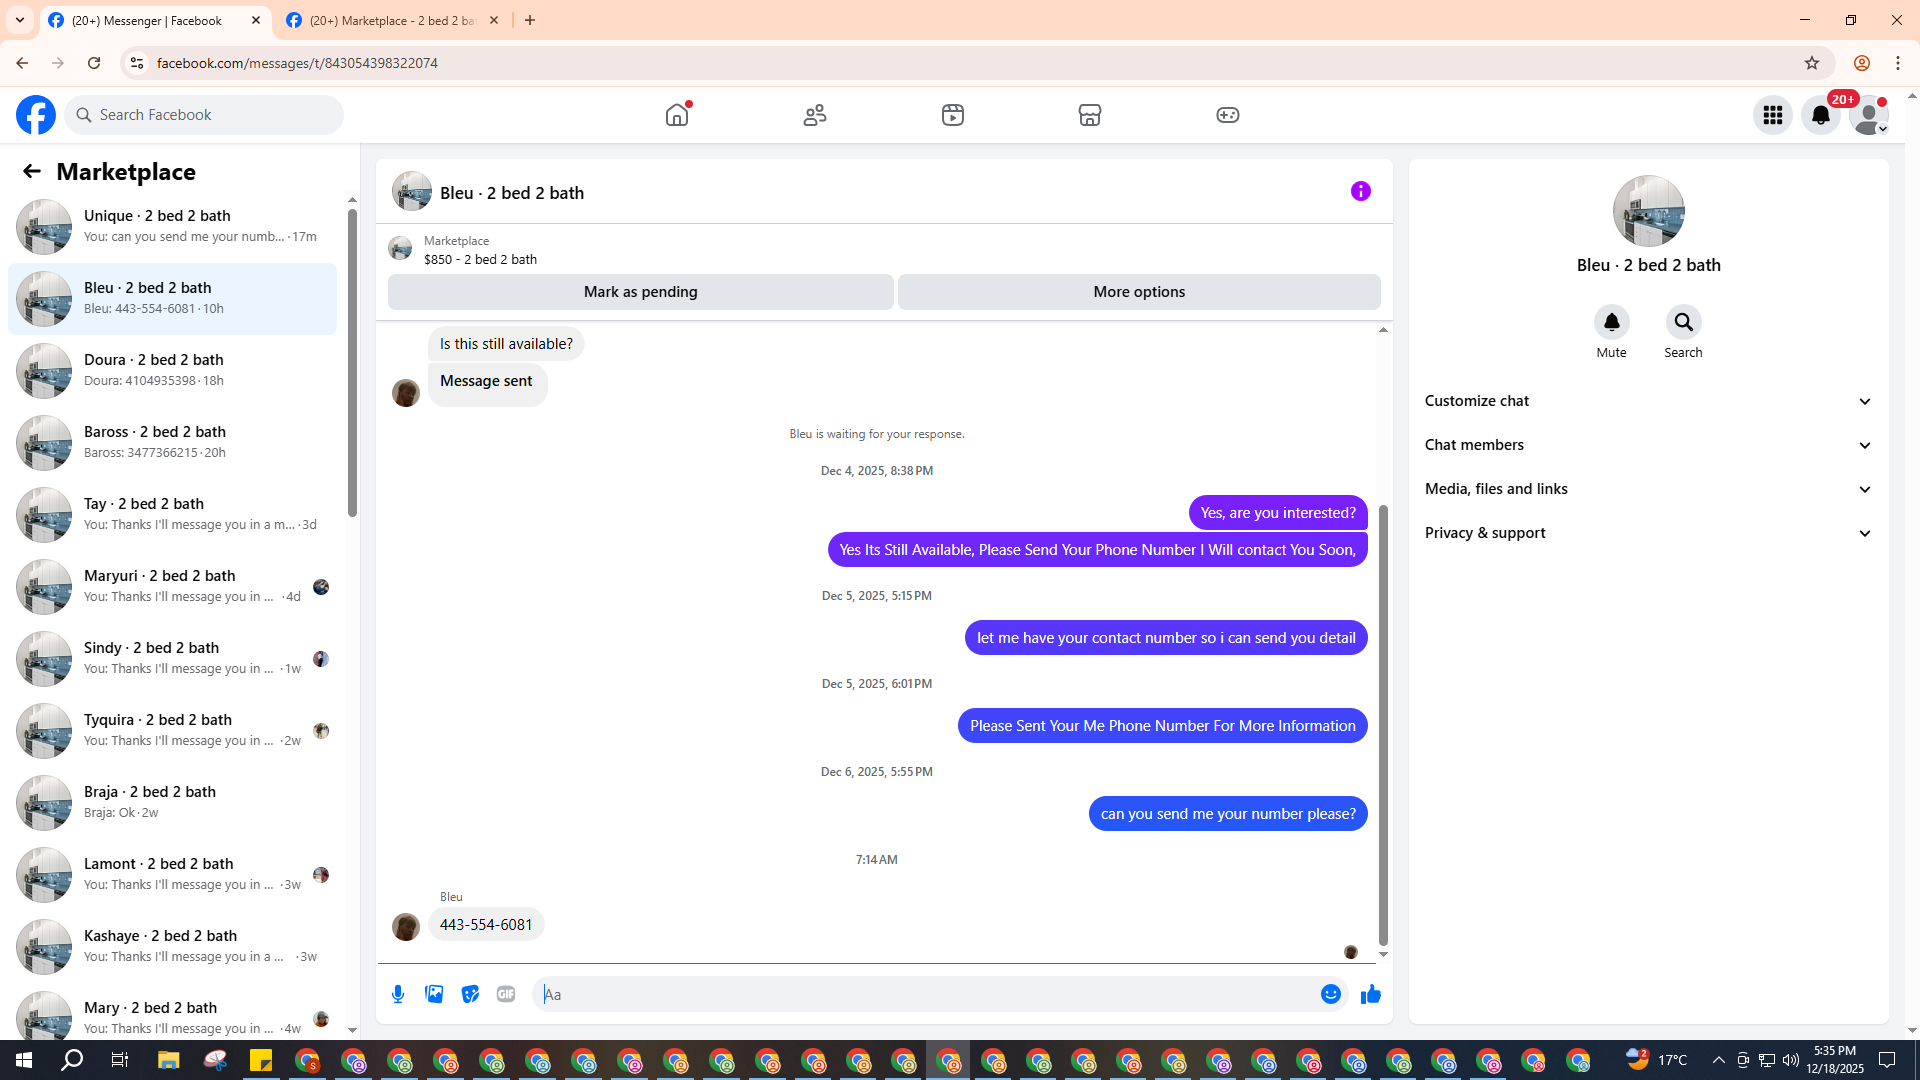Close the Marketplace browser tab

pos(494,21)
